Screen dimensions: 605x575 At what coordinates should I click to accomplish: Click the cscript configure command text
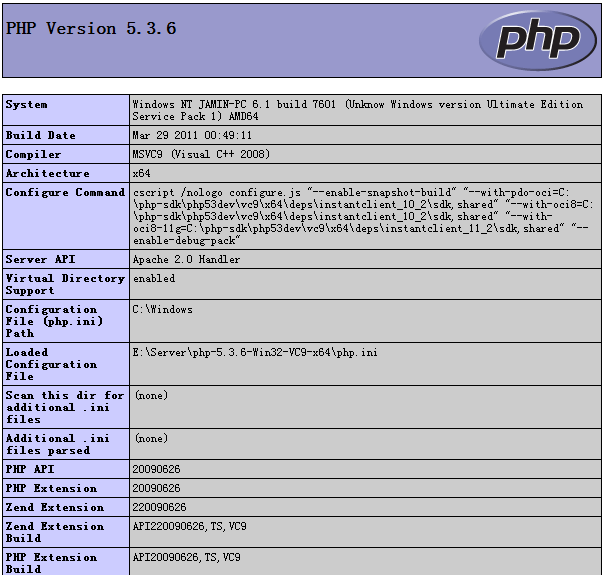pos(363,216)
